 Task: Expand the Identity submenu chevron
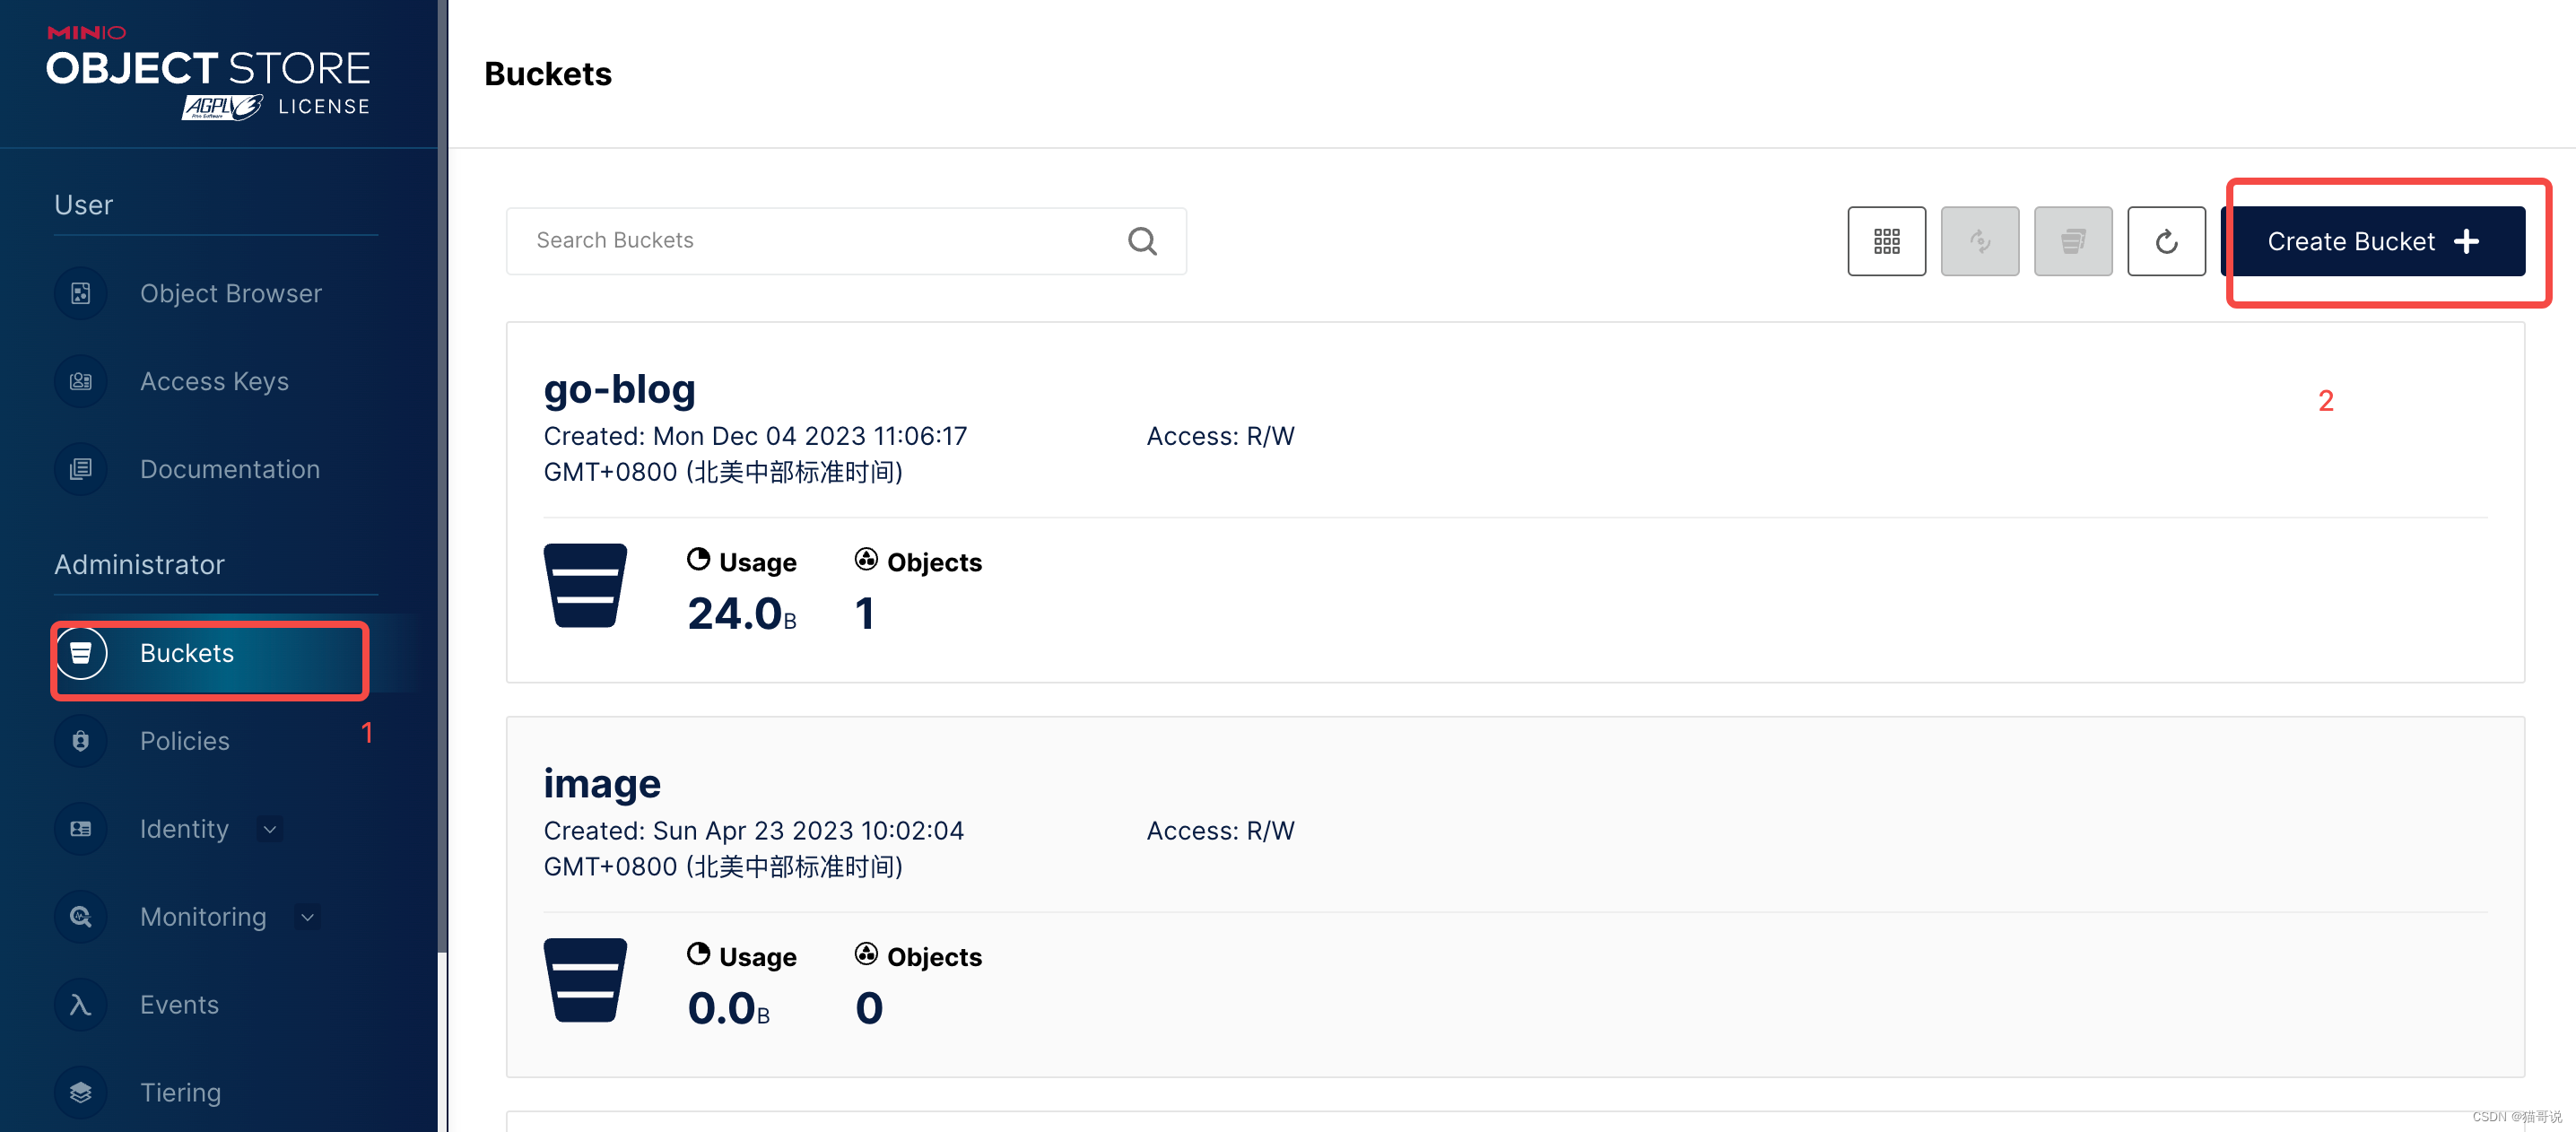coord(270,829)
